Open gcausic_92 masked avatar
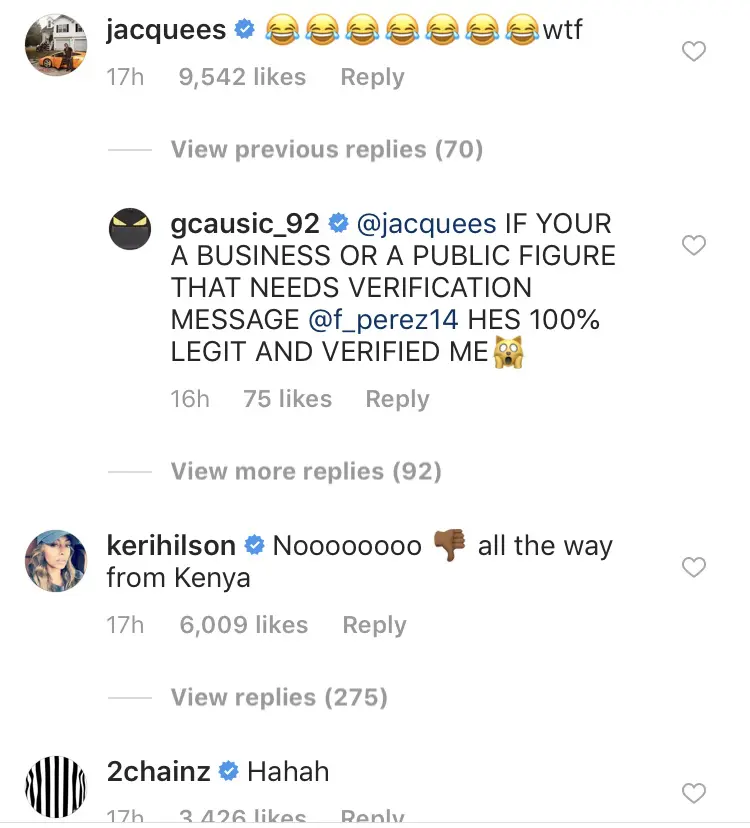 [x=139, y=239]
